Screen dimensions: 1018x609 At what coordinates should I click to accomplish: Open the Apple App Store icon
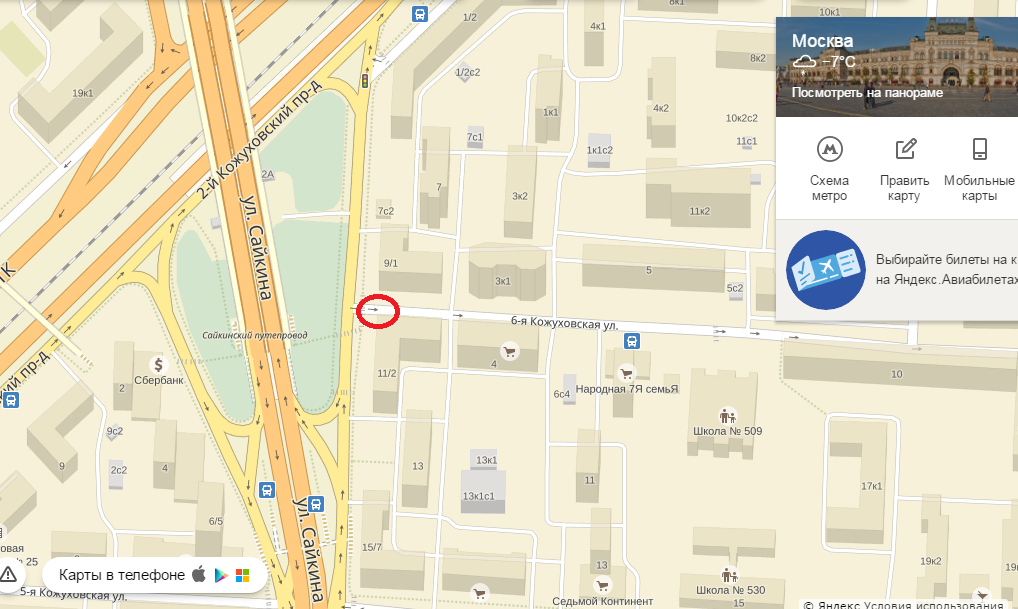coord(199,574)
